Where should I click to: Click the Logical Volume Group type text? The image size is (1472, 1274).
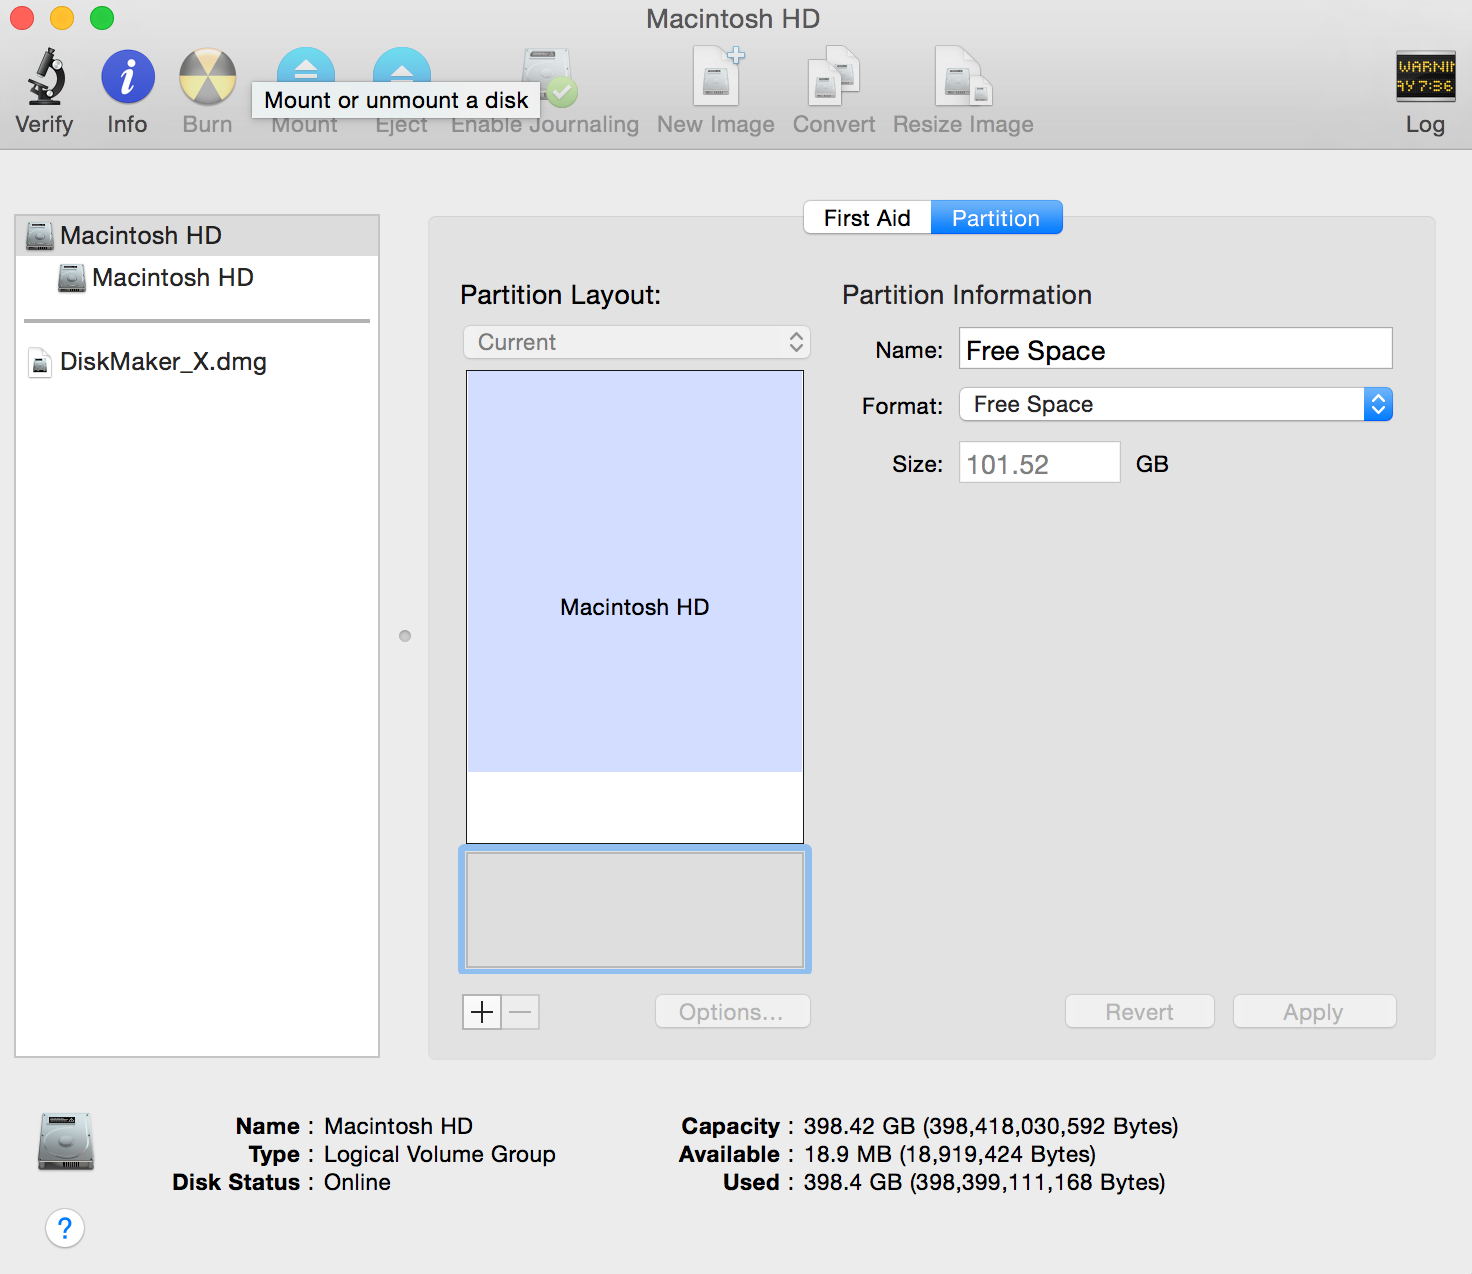pos(440,1154)
